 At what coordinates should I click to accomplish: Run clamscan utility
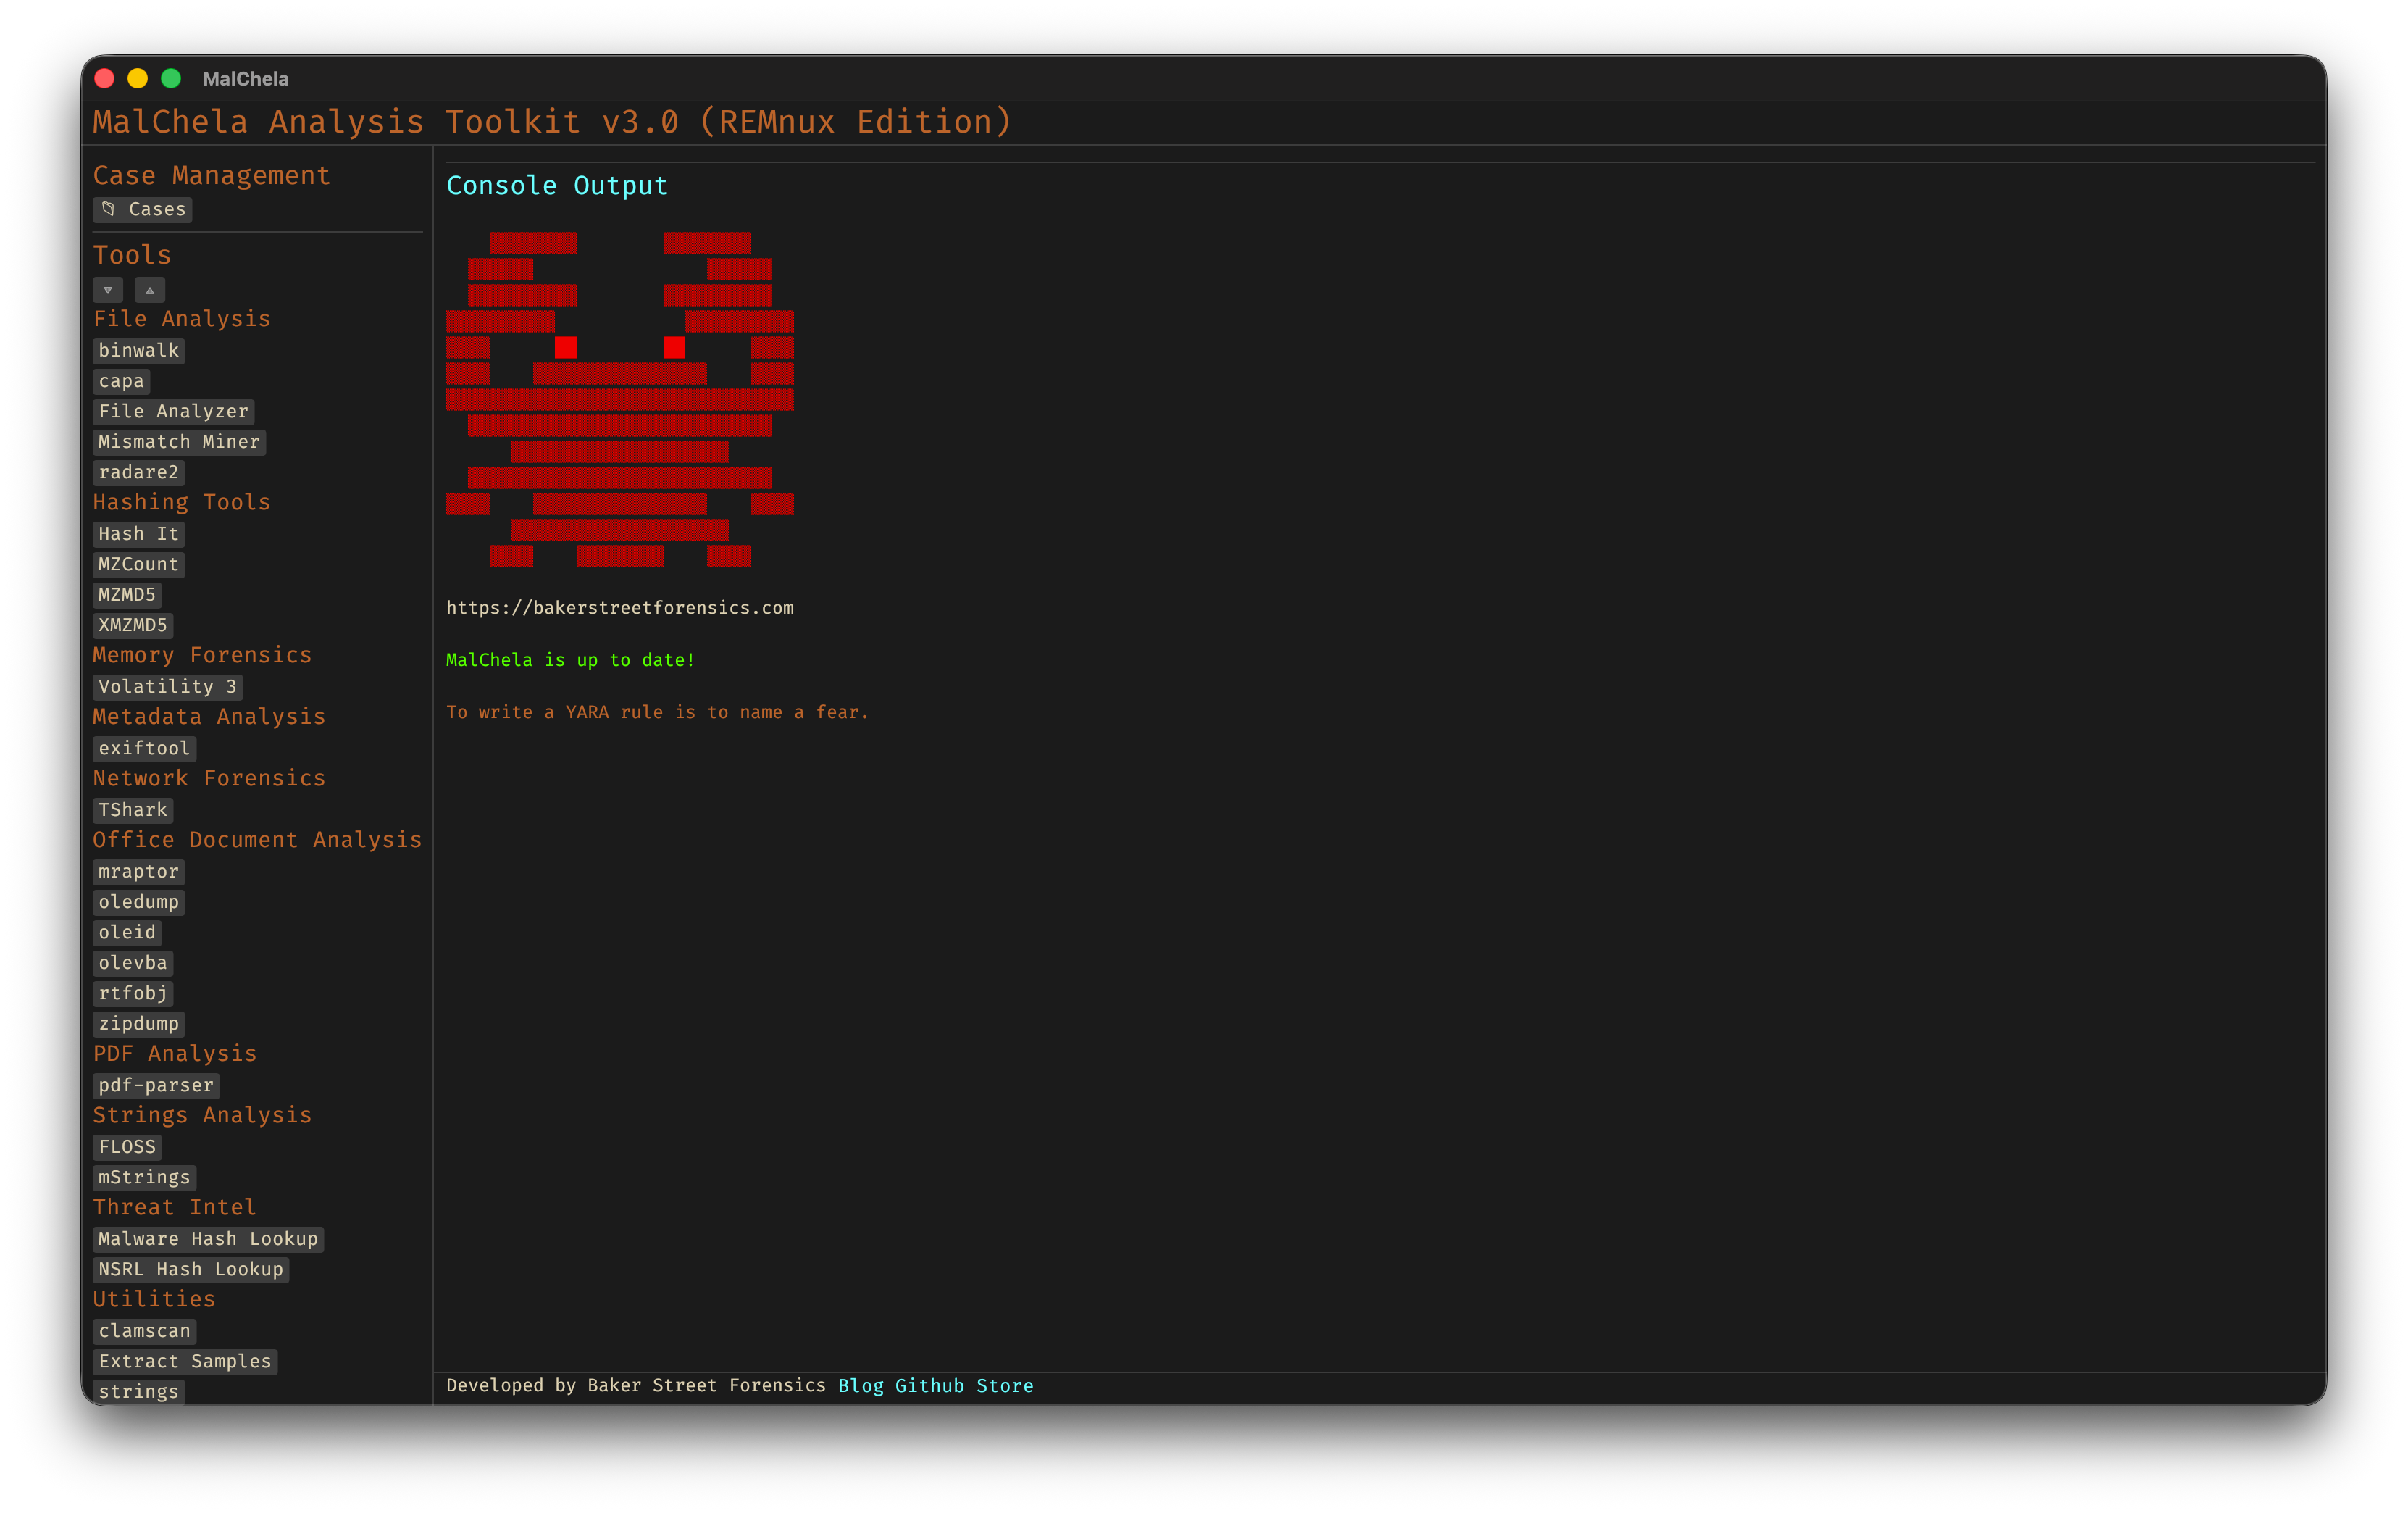pos(144,1331)
